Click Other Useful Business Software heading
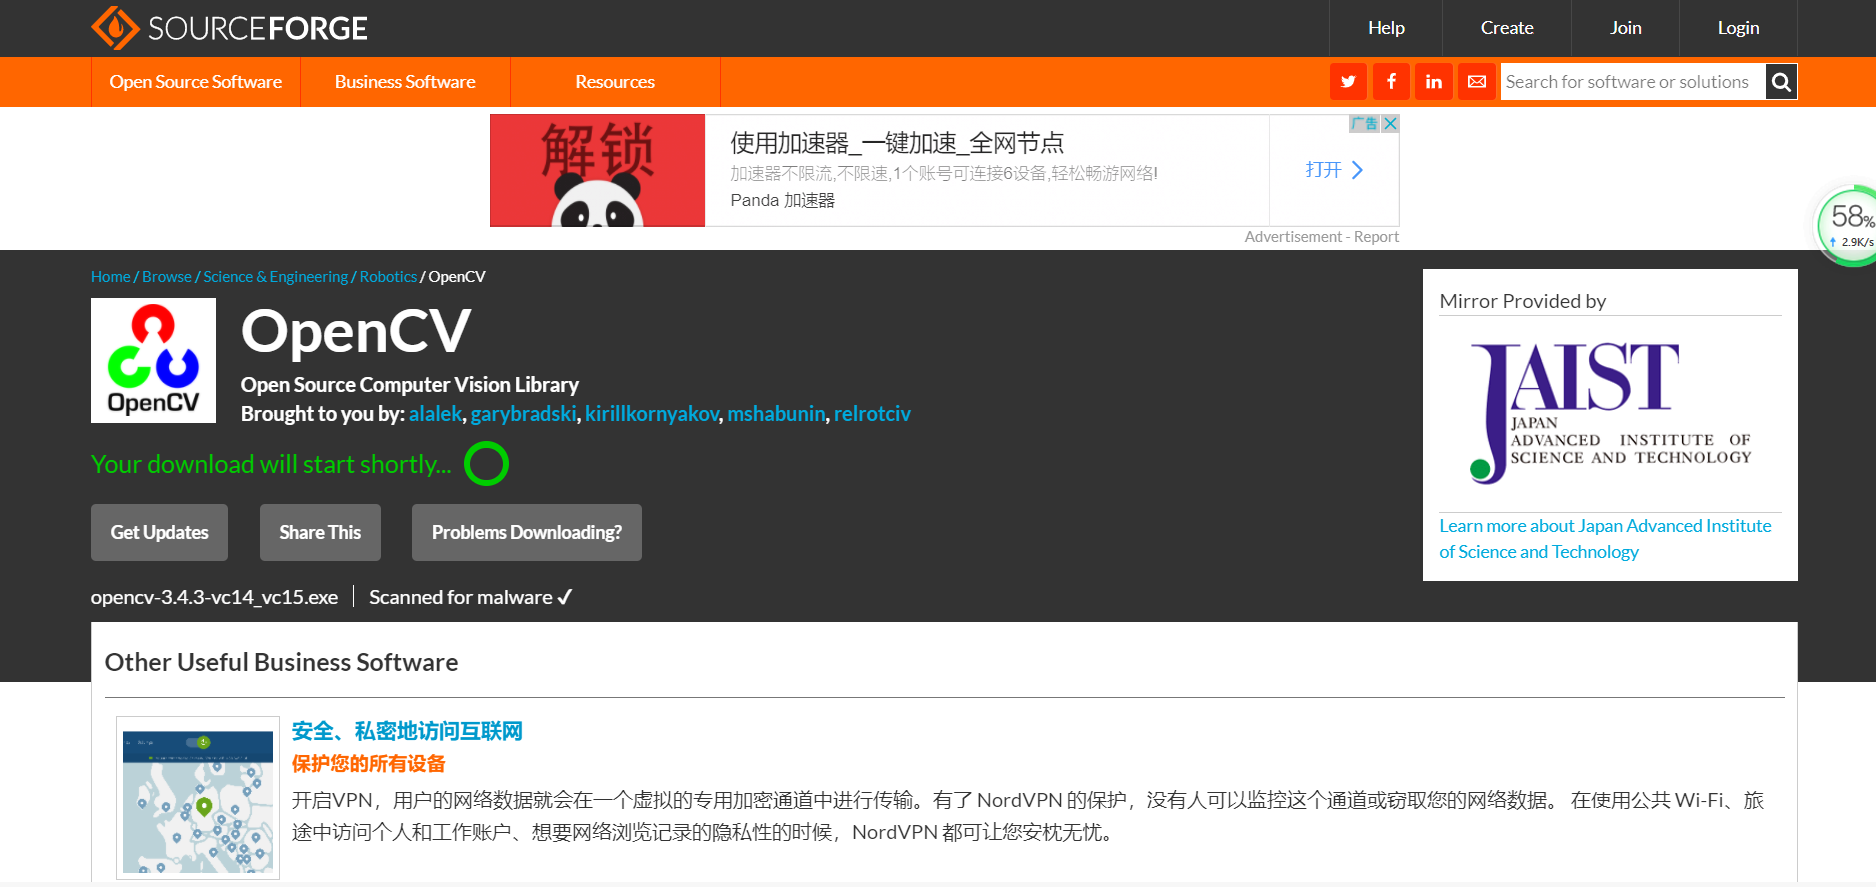 pyautogui.click(x=281, y=662)
